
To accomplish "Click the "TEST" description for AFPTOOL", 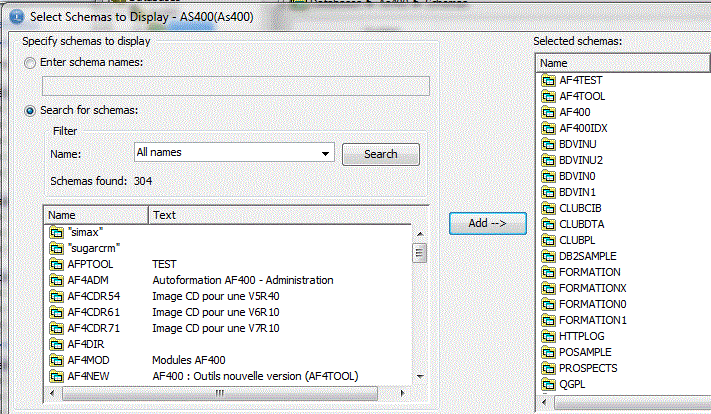I will click(x=164, y=264).
